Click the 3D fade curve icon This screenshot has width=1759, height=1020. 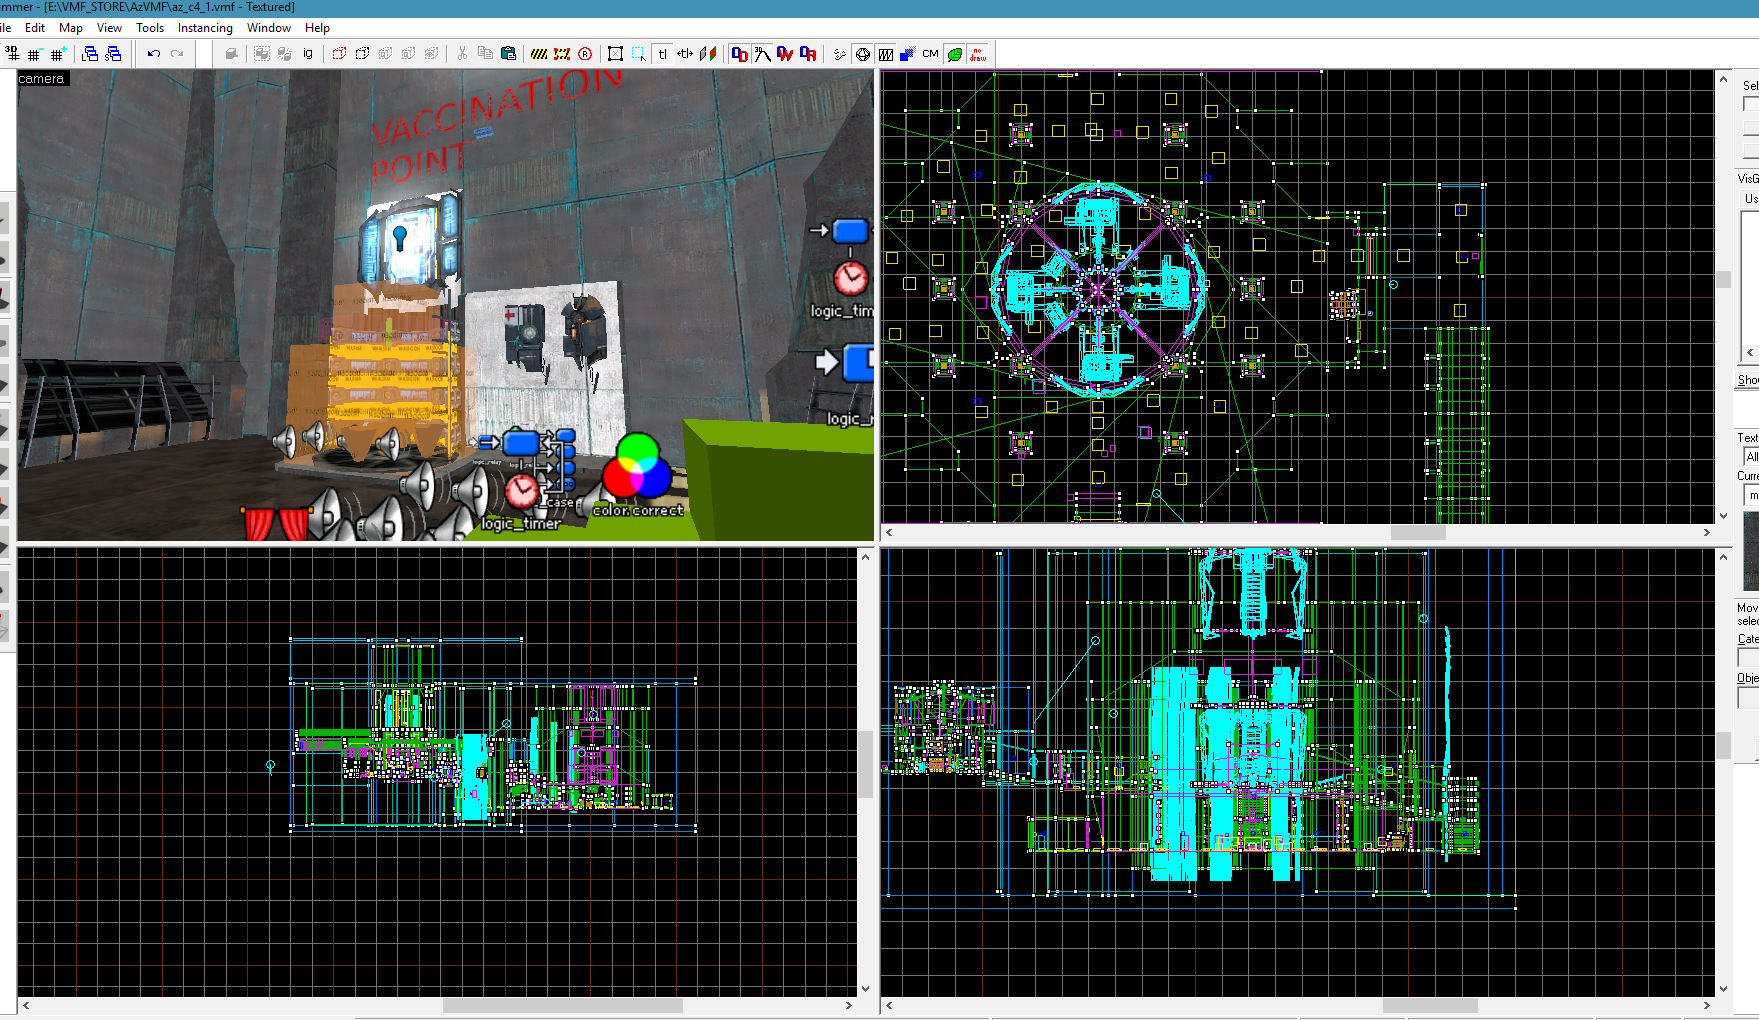point(762,54)
